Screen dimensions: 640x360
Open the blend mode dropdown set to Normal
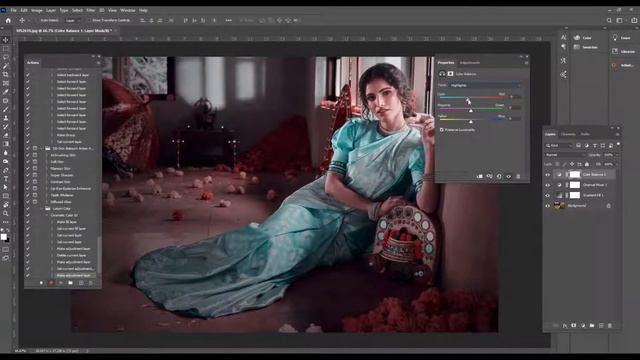(565, 155)
